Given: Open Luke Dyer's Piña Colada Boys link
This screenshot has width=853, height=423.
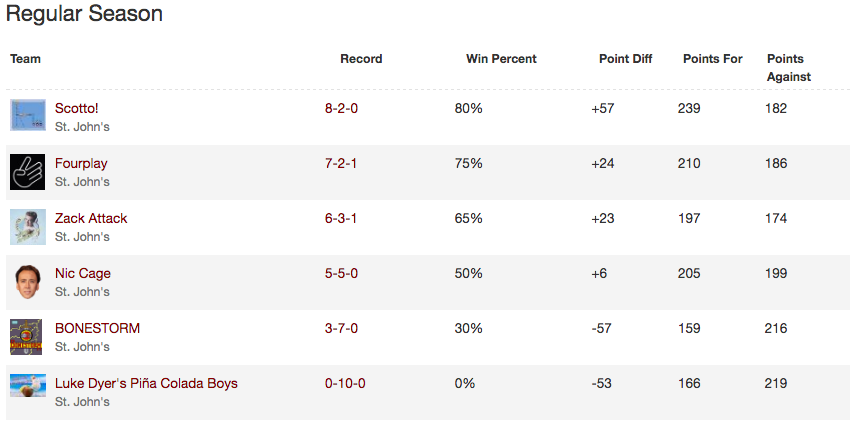Looking at the screenshot, I should pyautogui.click(x=146, y=383).
